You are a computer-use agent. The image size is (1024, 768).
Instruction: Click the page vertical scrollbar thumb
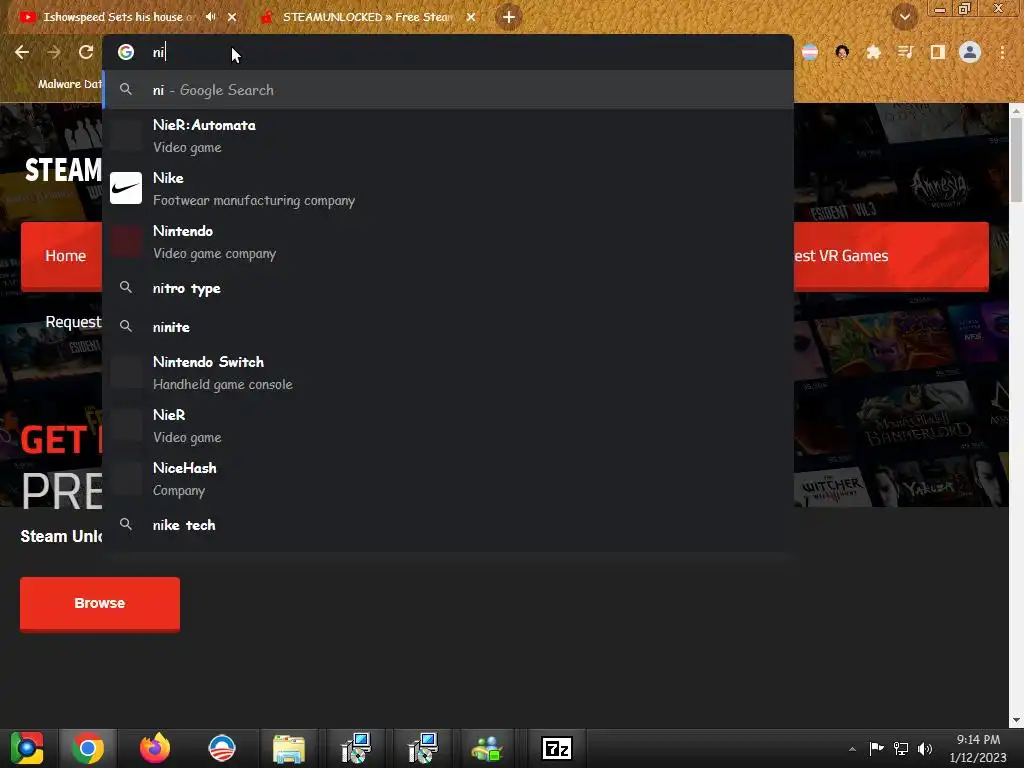[x=1016, y=160]
